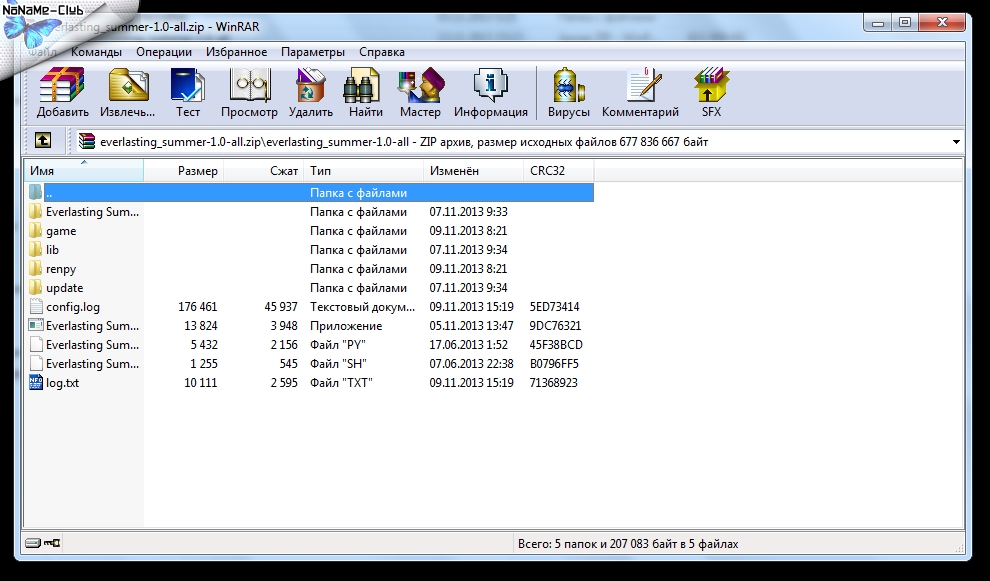
Task: Select the renpy folder name
Action: (61, 269)
